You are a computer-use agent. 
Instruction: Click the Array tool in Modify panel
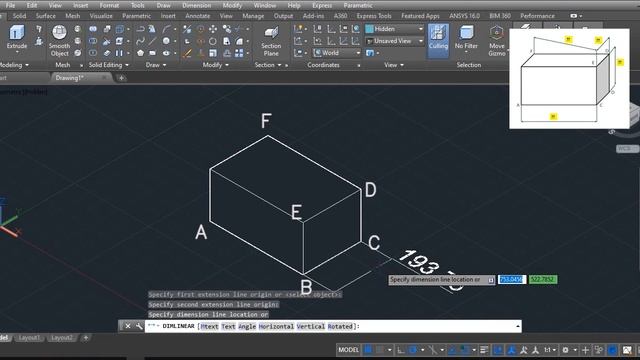point(239,53)
